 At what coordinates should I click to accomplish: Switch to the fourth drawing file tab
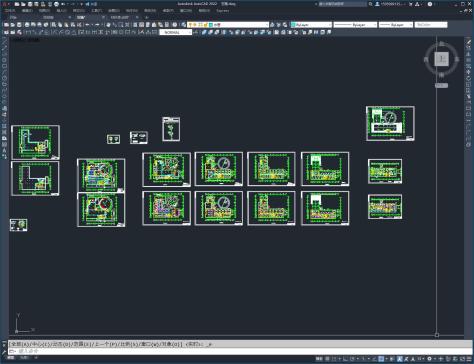[120, 17]
